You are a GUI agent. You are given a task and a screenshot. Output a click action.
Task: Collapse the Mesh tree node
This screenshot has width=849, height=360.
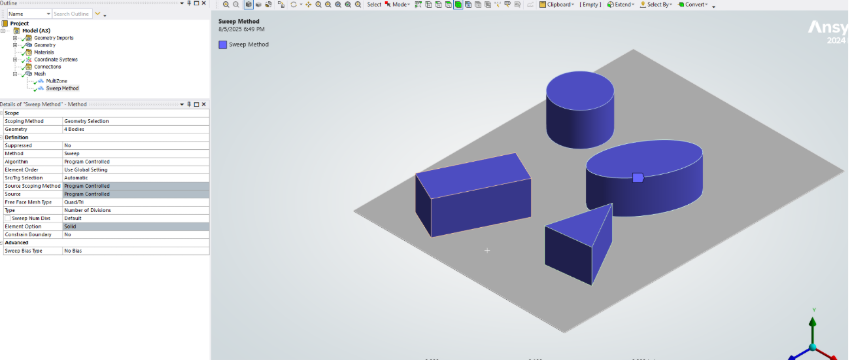tap(15, 74)
